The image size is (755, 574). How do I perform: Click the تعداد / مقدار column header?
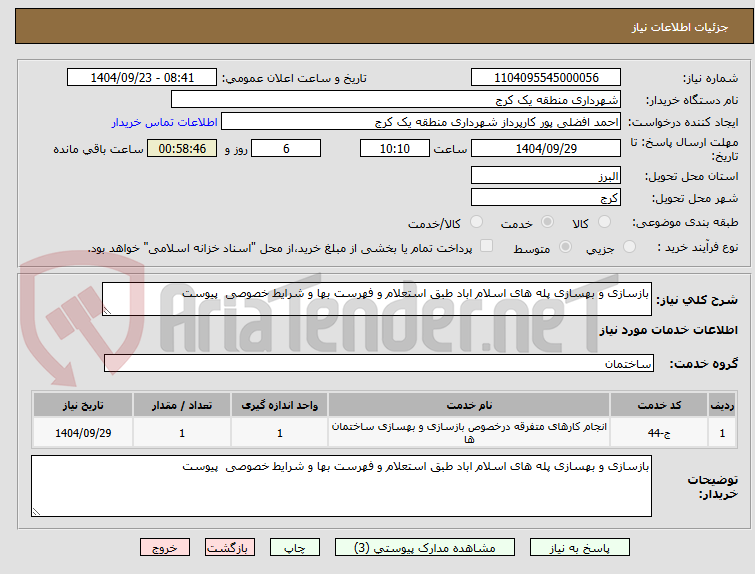click(x=182, y=405)
